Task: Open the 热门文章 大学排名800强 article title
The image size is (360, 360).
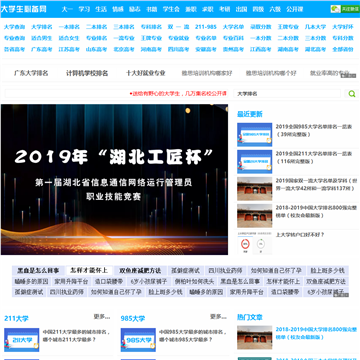Action: coord(316,333)
